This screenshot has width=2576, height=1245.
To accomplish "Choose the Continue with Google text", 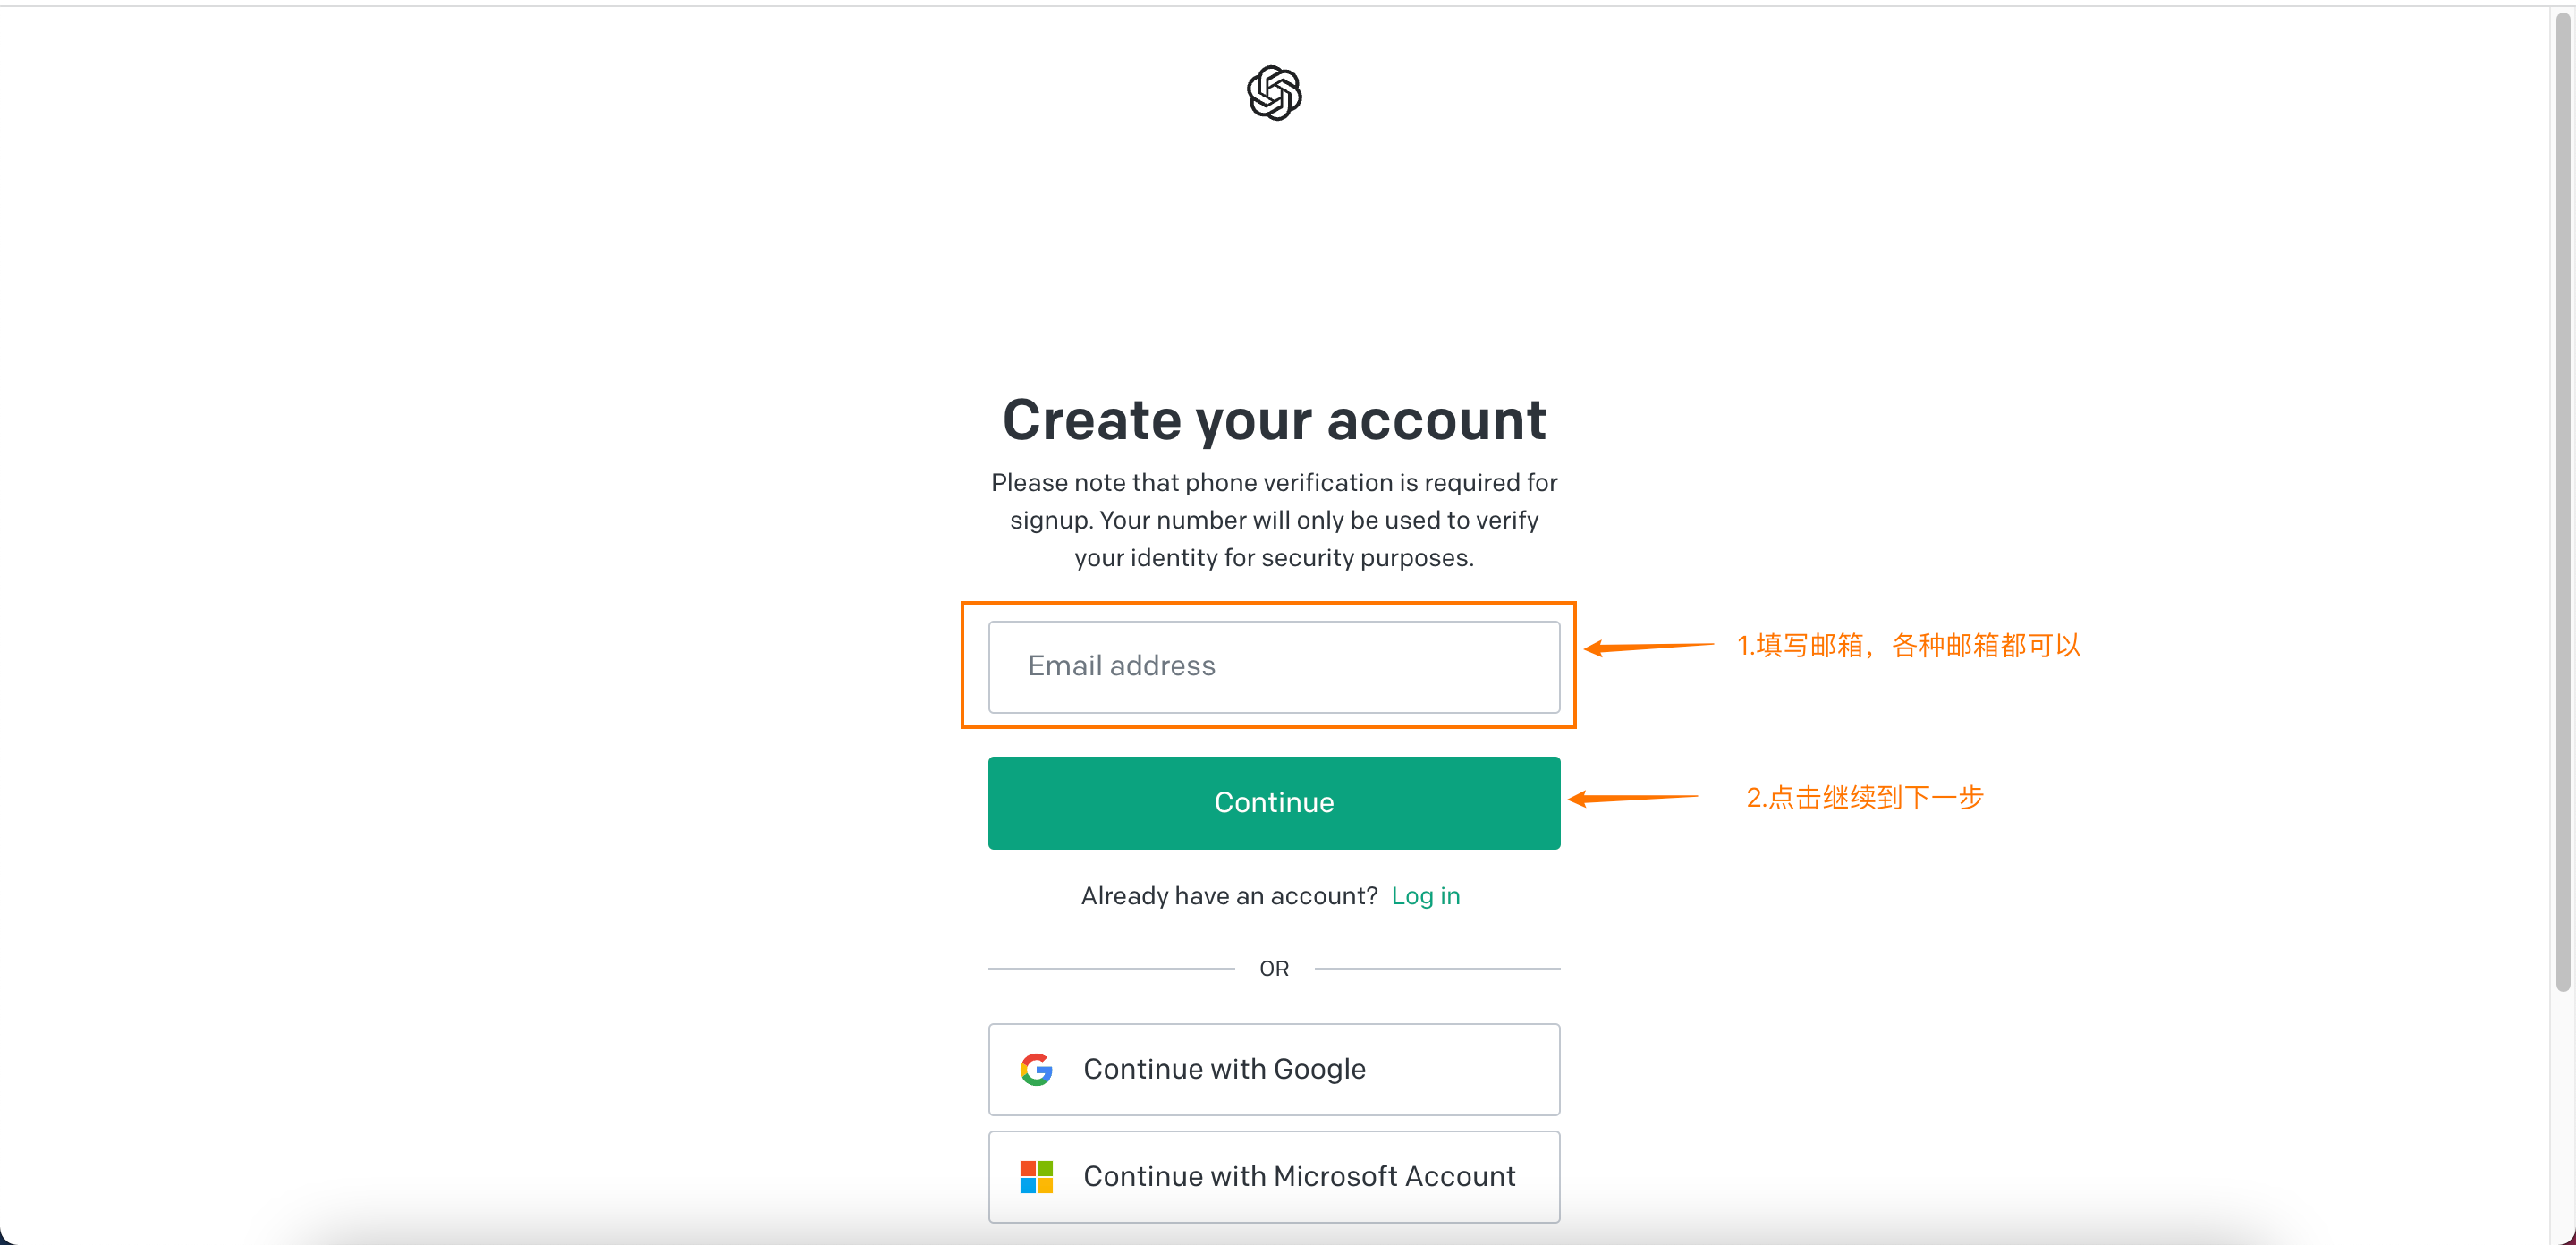I will click(x=1224, y=1069).
